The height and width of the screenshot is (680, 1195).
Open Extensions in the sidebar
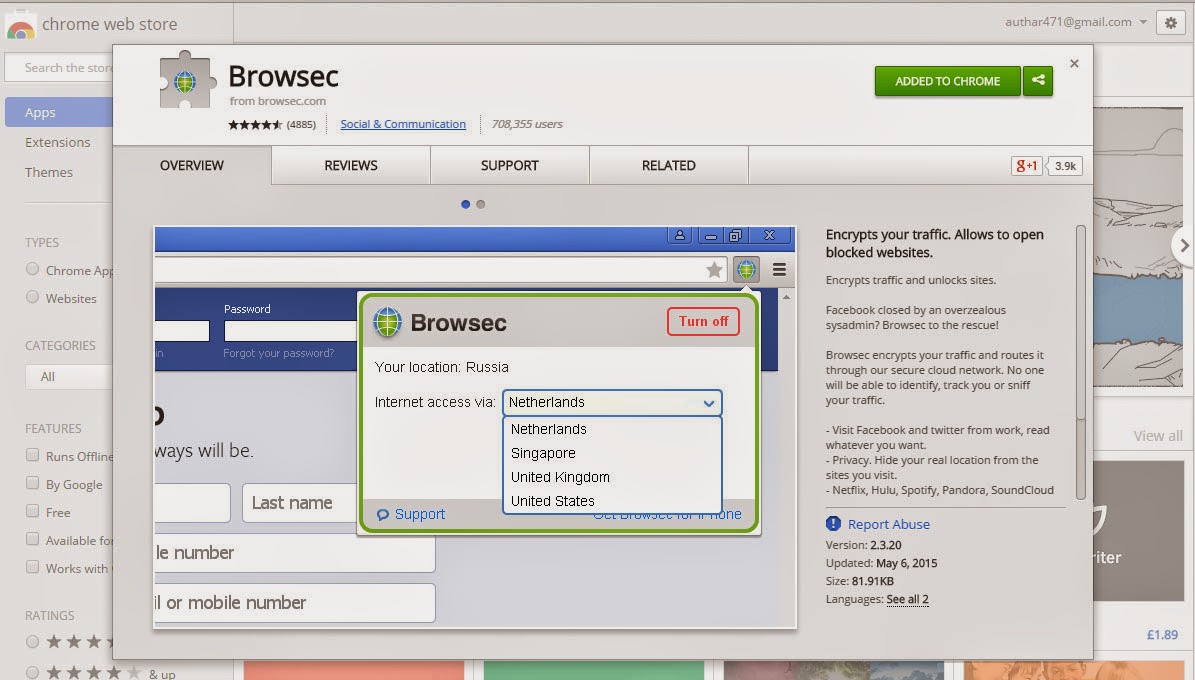click(x=57, y=143)
